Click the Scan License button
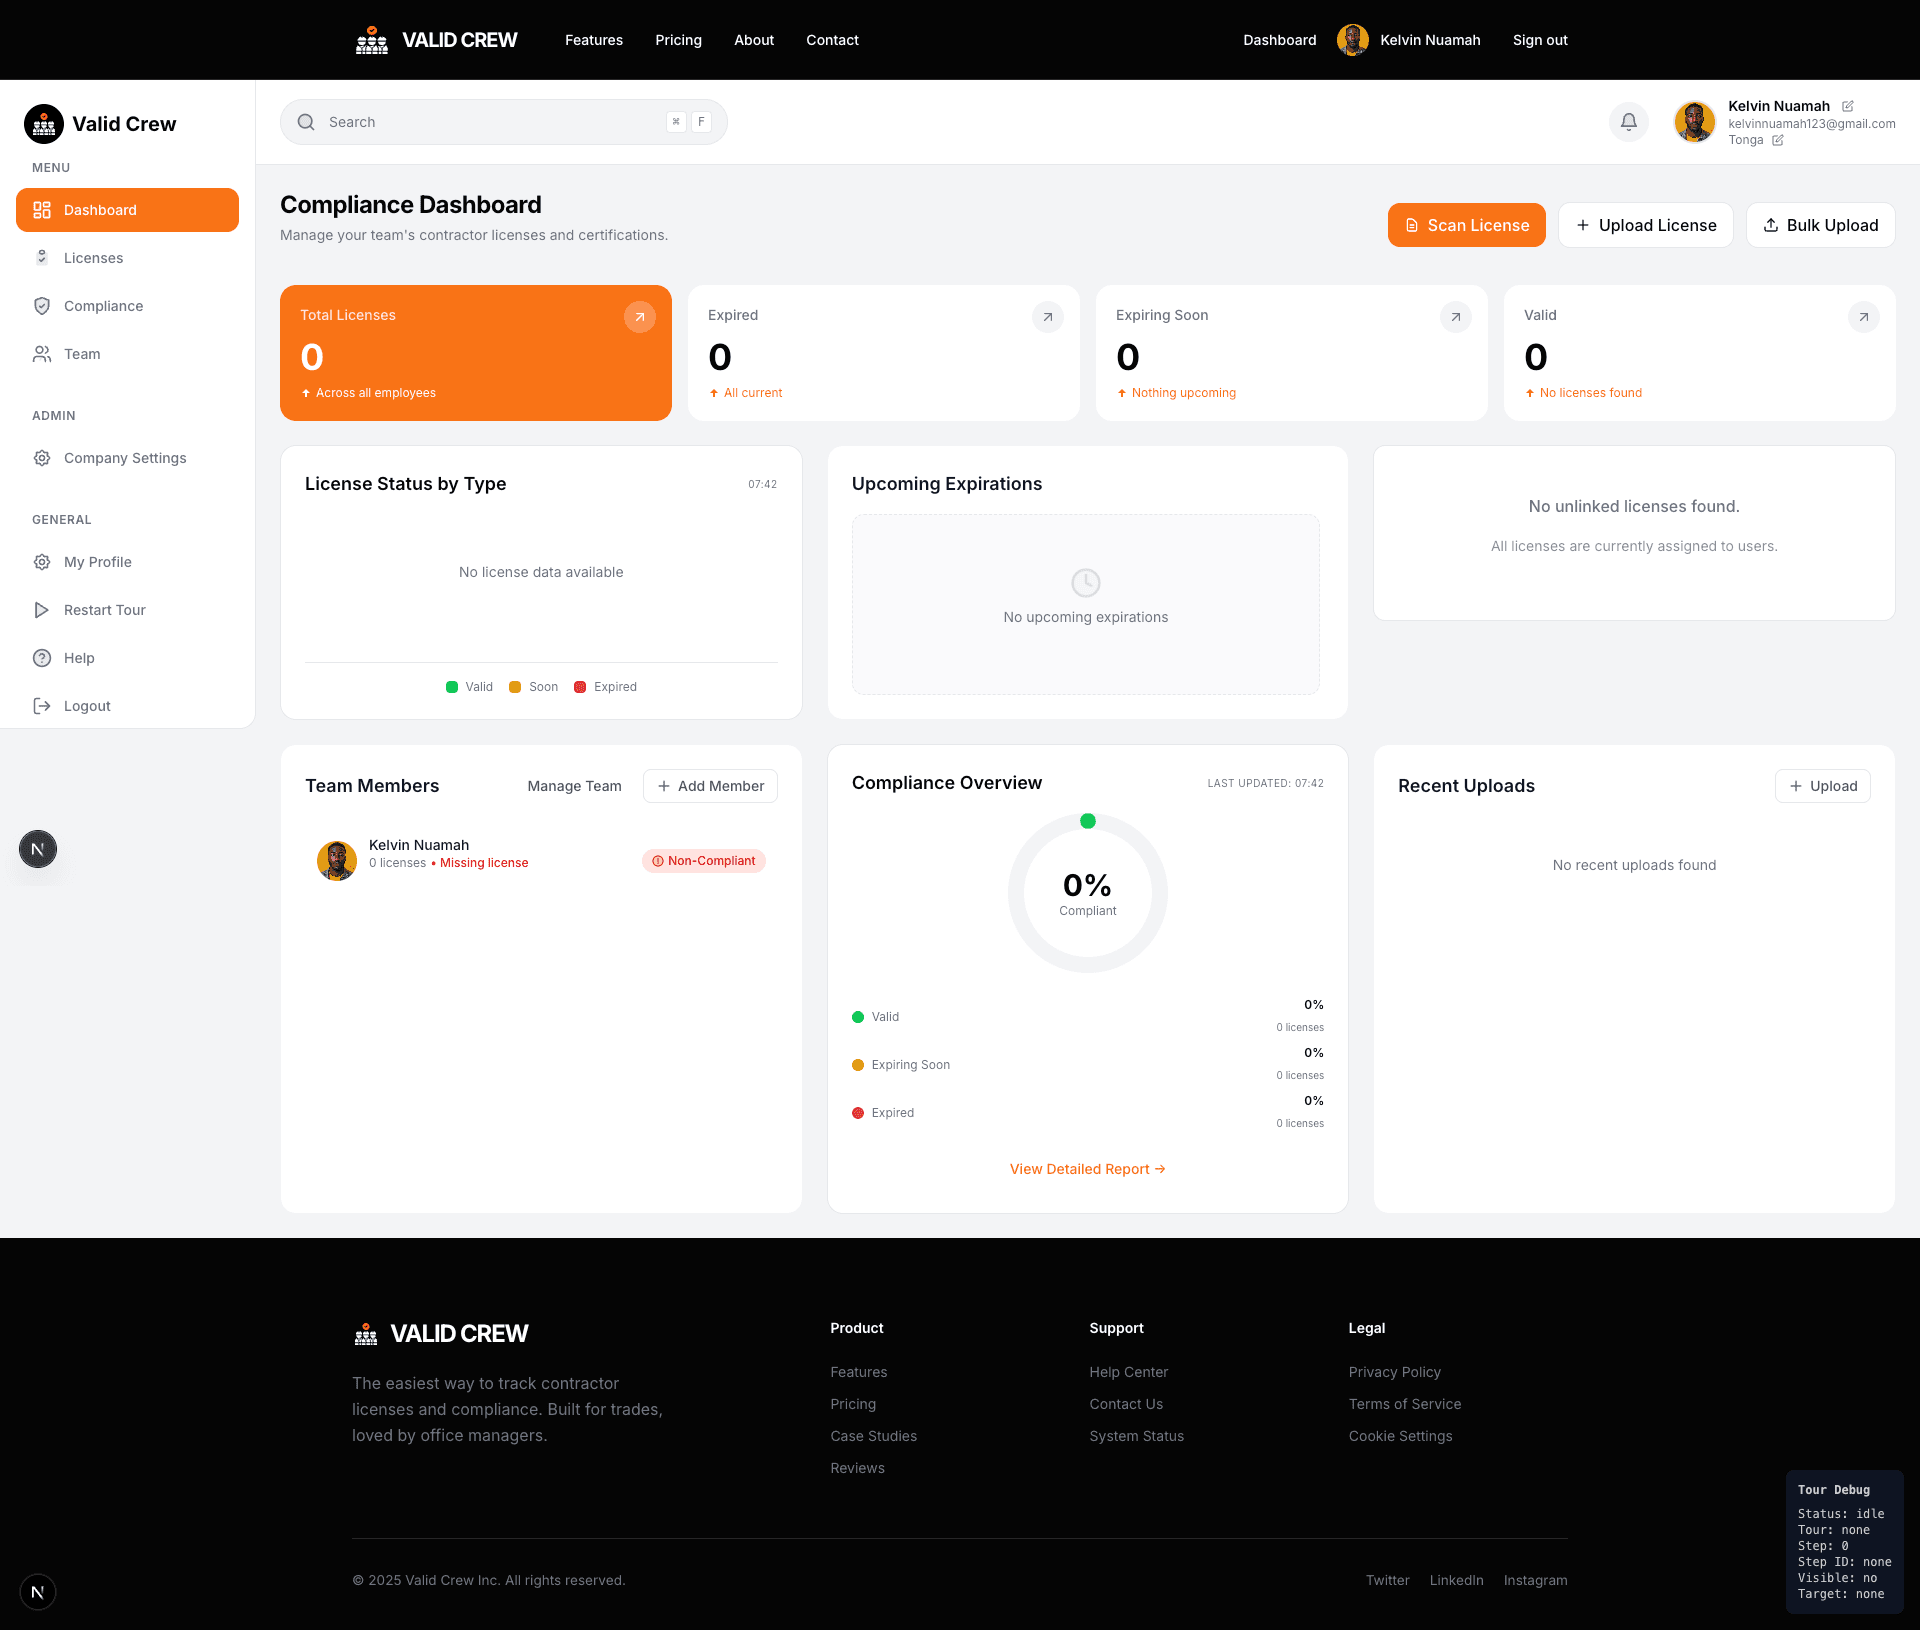Image resolution: width=1920 pixels, height=1630 pixels. [x=1466, y=225]
